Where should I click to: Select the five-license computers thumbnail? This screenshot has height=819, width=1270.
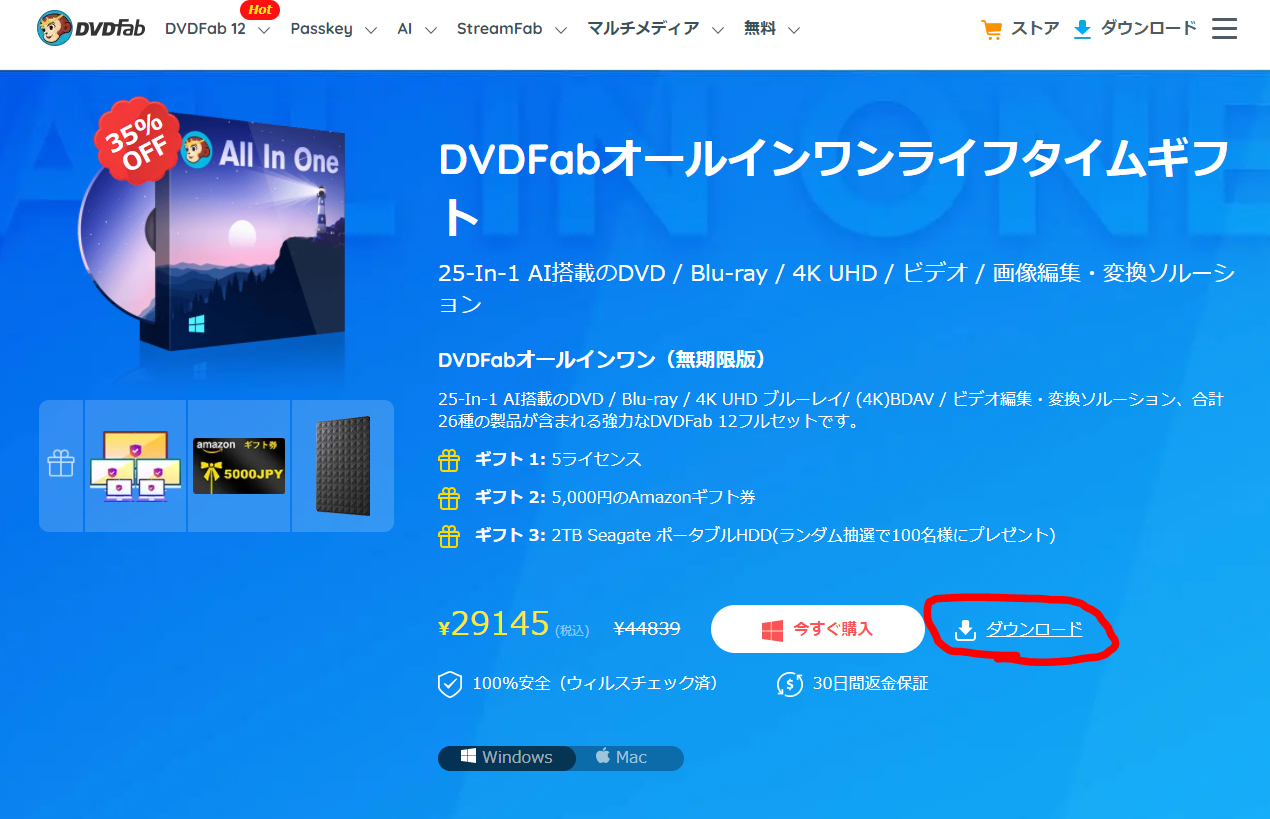coord(136,466)
